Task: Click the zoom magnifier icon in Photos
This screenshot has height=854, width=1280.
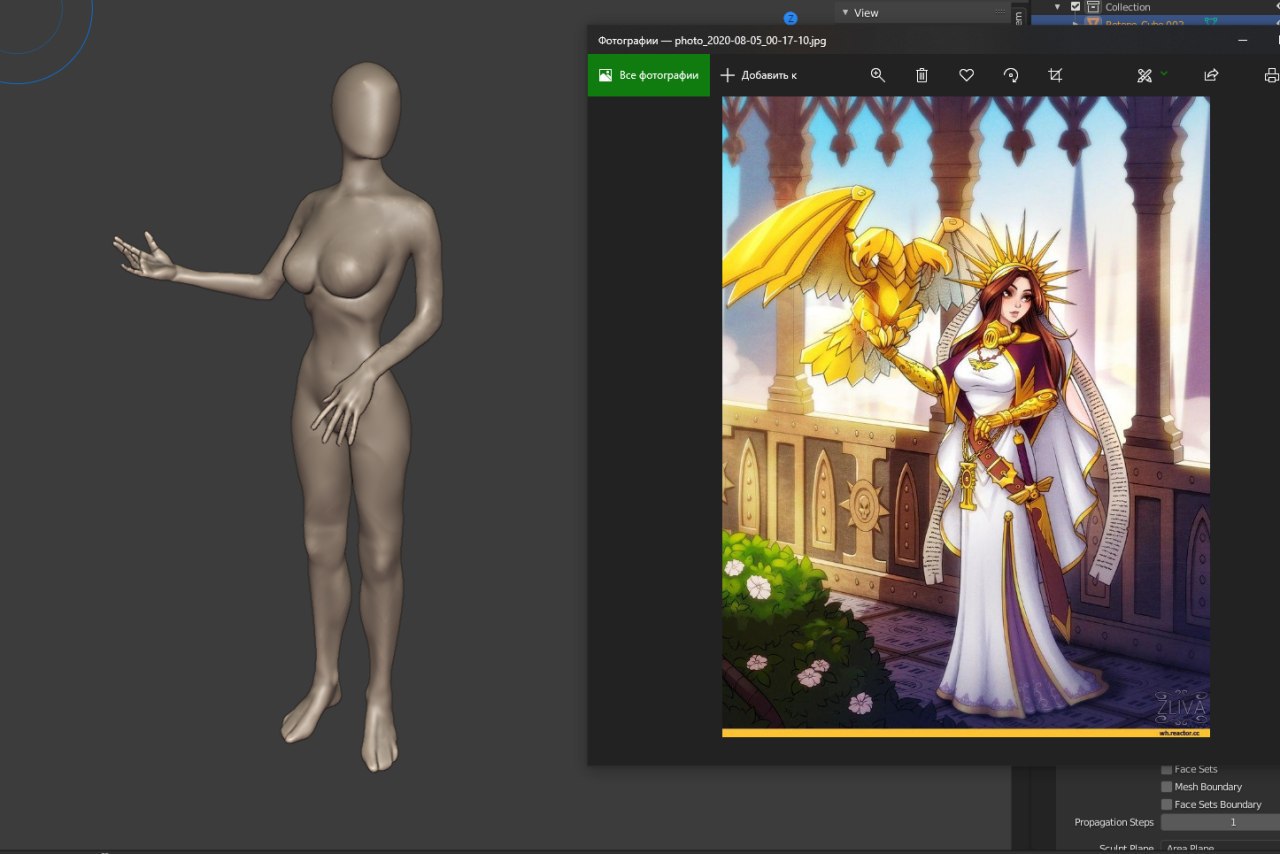Action: 878,75
